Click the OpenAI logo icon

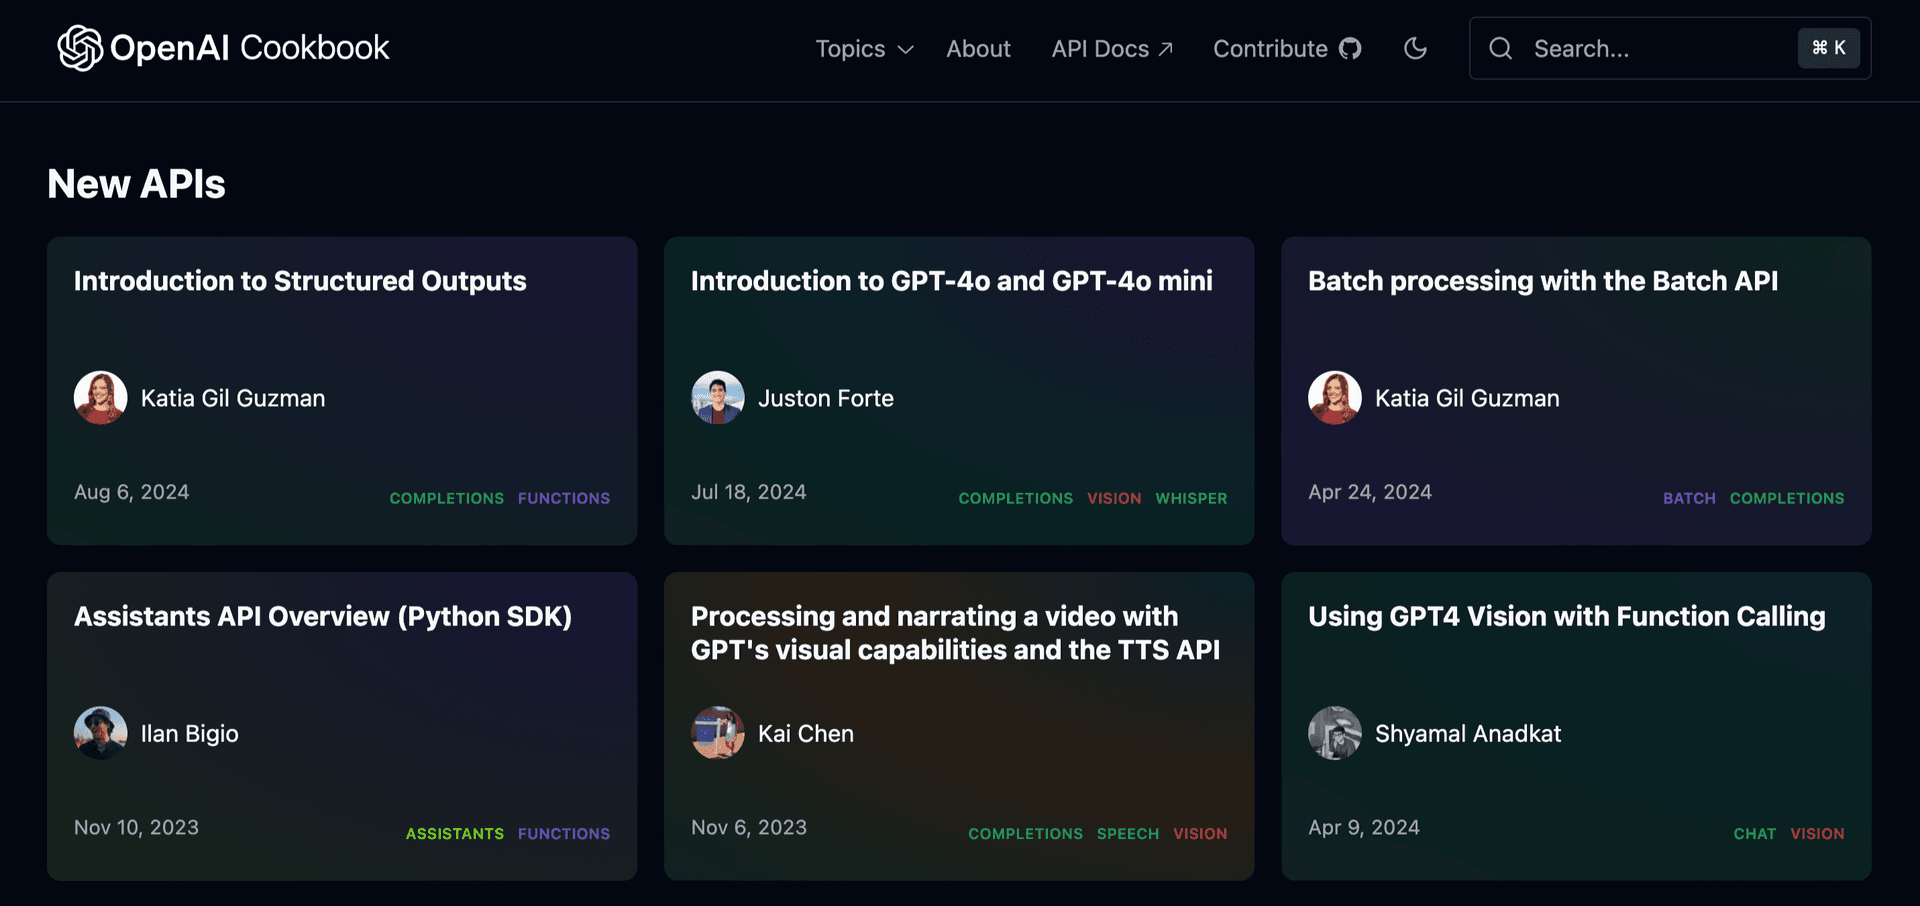(x=80, y=48)
